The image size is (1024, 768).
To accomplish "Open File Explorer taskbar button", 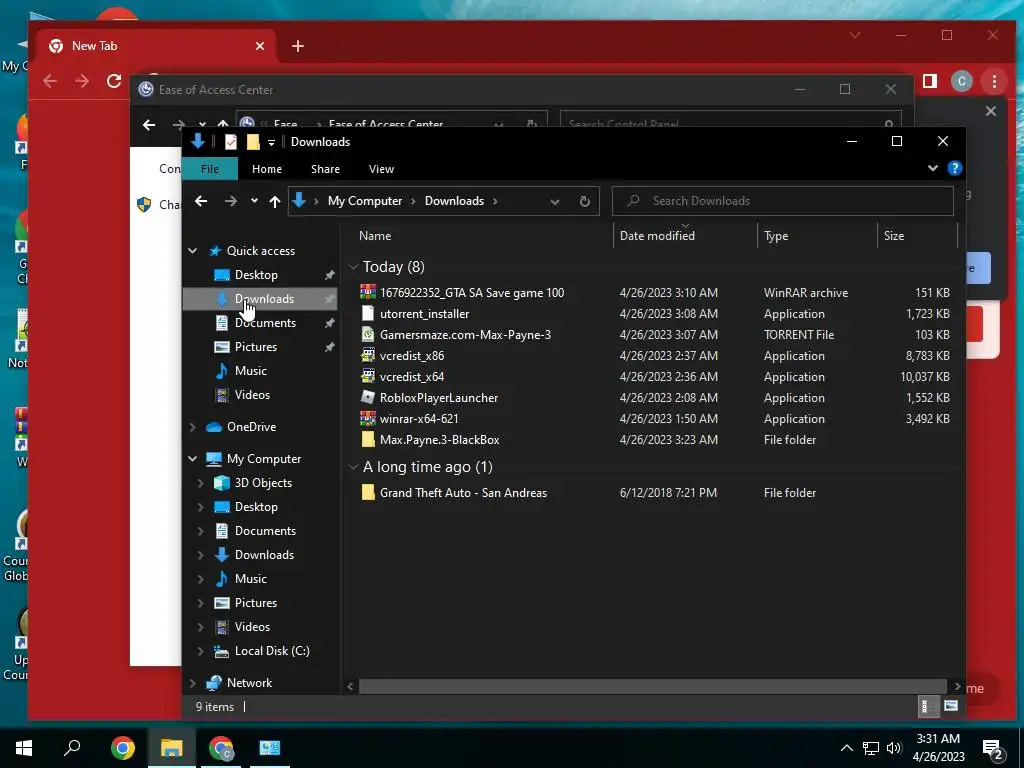I will (x=171, y=748).
